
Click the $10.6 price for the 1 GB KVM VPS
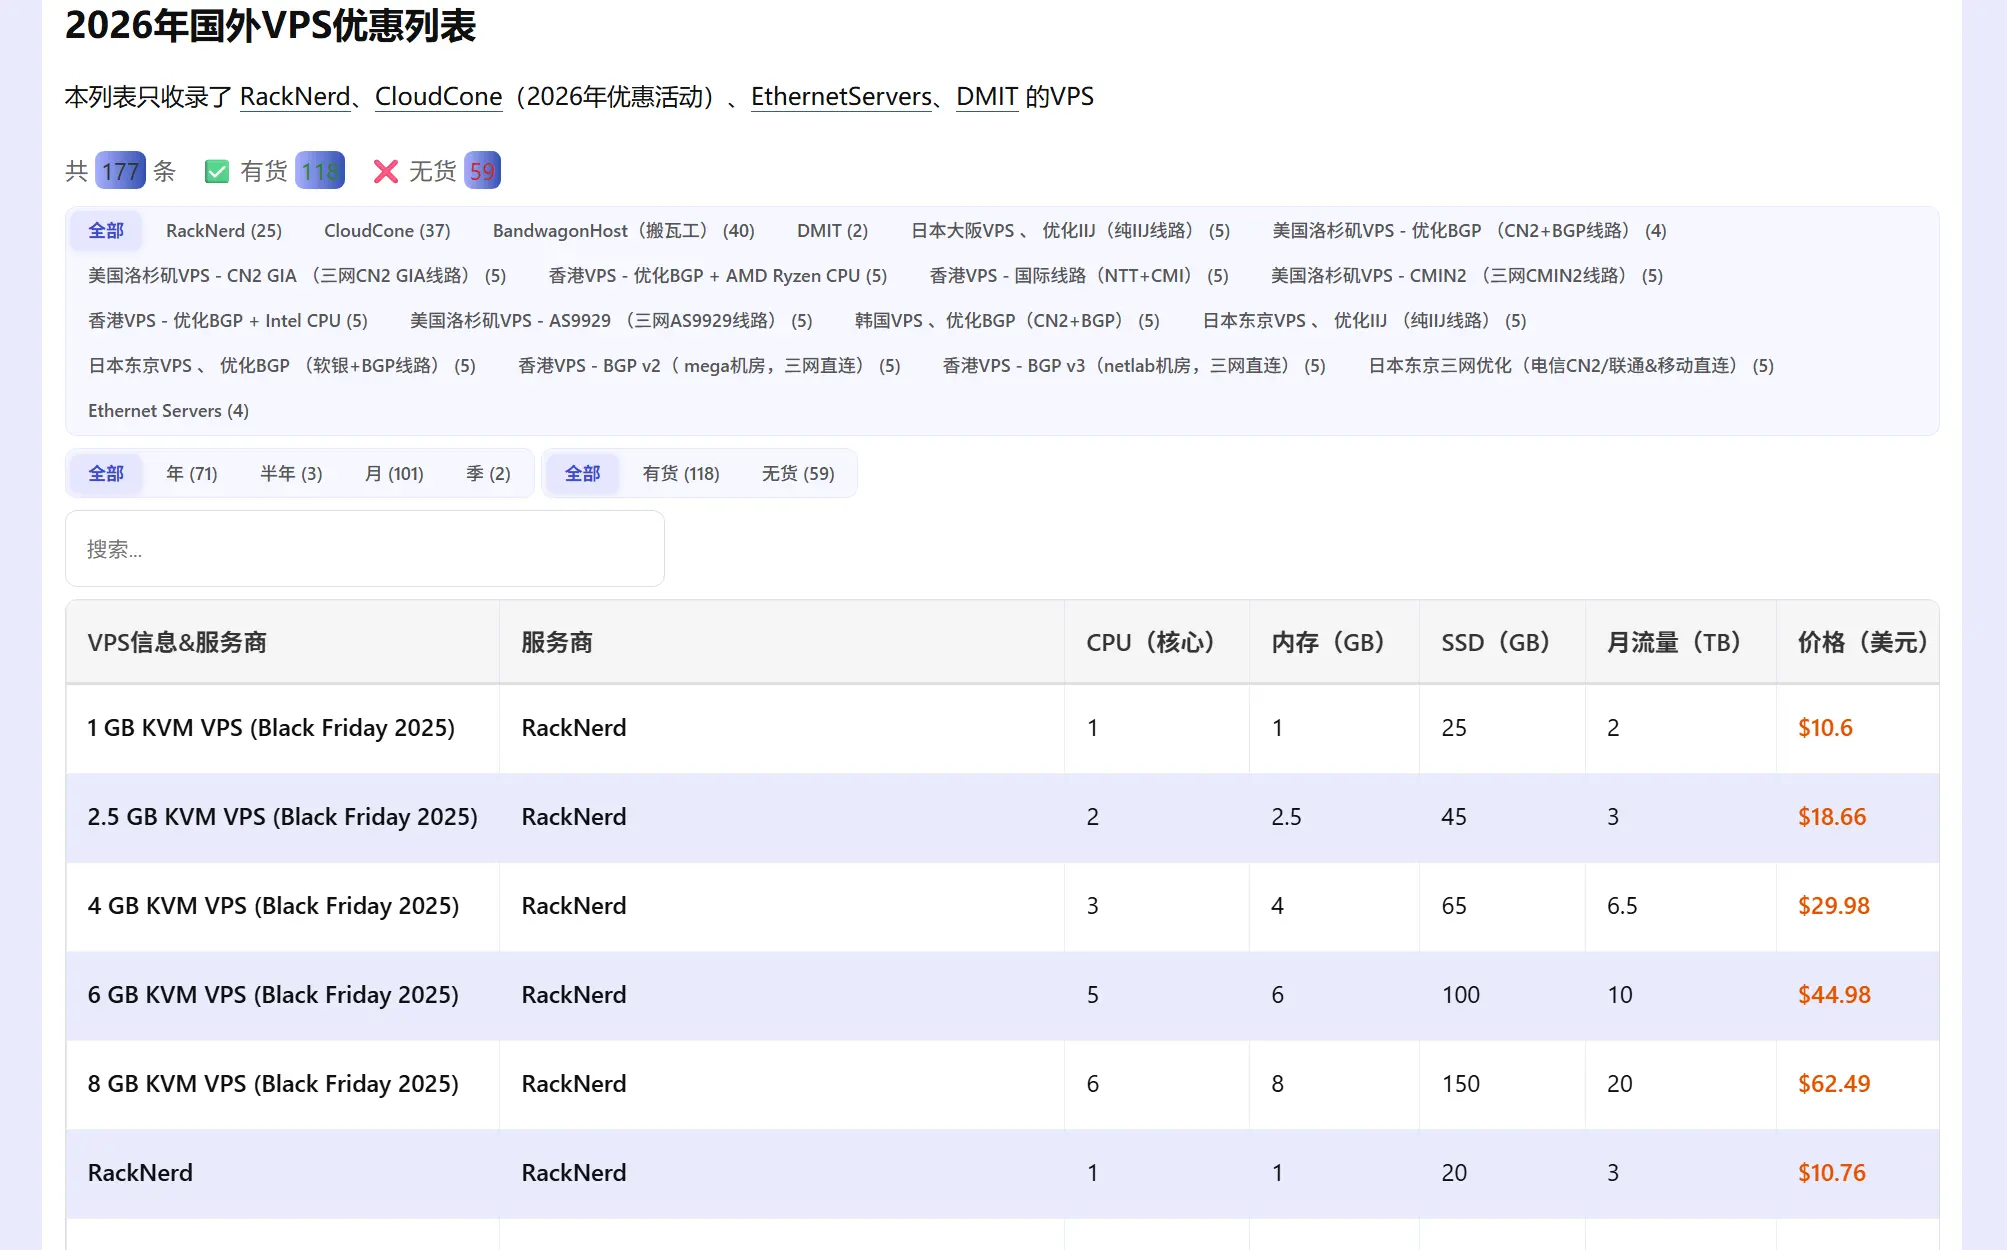click(1825, 728)
